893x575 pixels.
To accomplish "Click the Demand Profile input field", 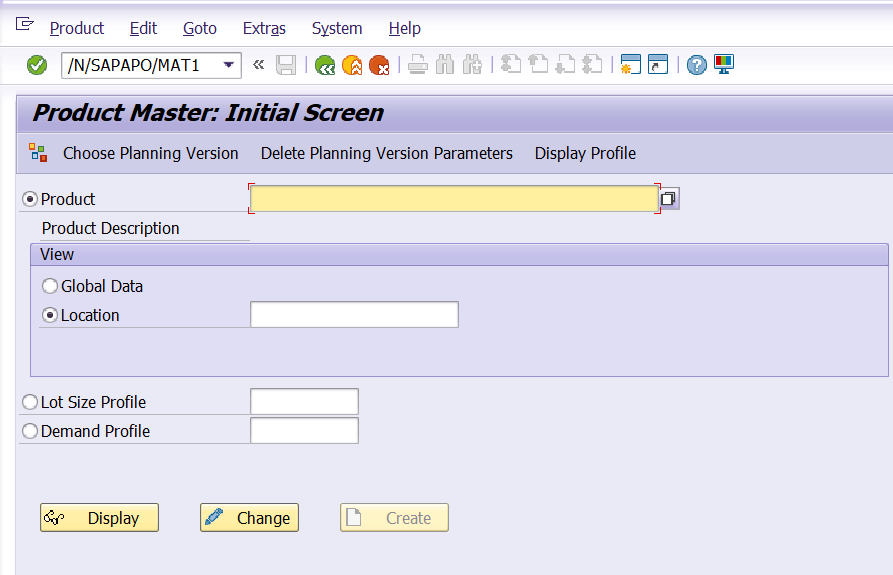I will pyautogui.click(x=304, y=430).
